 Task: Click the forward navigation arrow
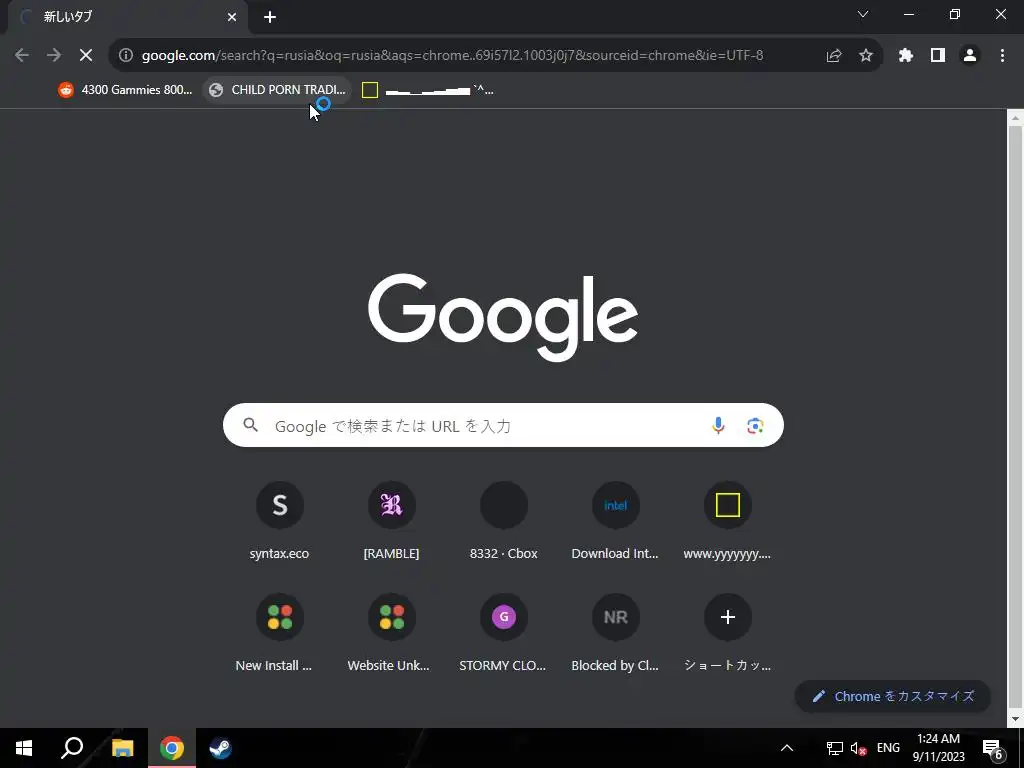click(x=54, y=56)
